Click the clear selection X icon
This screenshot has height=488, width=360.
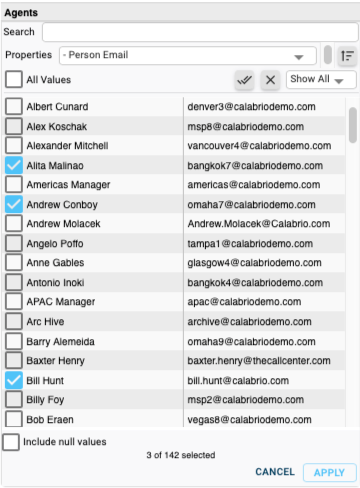(270, 80)
